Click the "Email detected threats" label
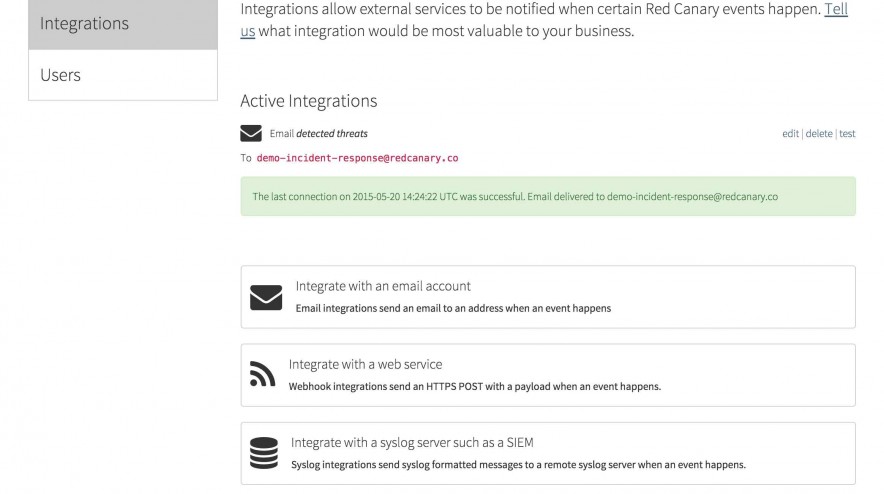 318,134
